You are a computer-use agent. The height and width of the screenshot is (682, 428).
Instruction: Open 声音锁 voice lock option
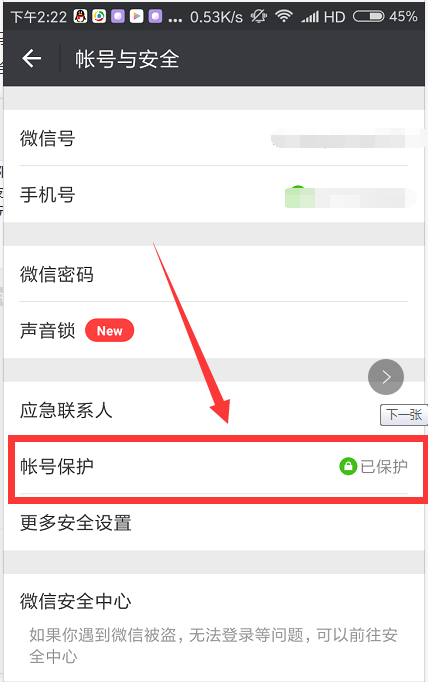click(x=214, y=330)
